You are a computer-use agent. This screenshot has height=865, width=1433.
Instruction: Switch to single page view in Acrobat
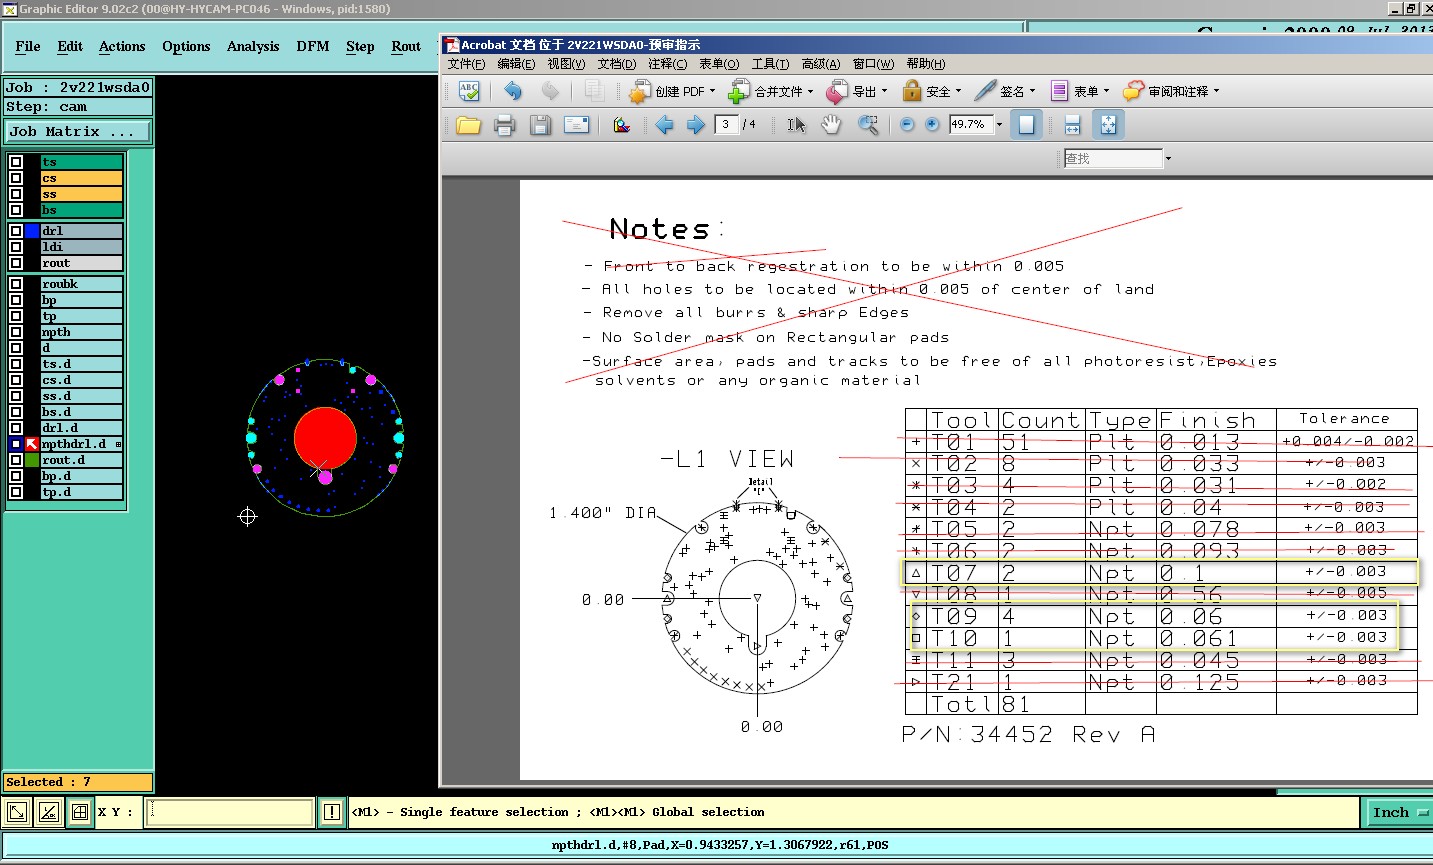(1026, 125)
